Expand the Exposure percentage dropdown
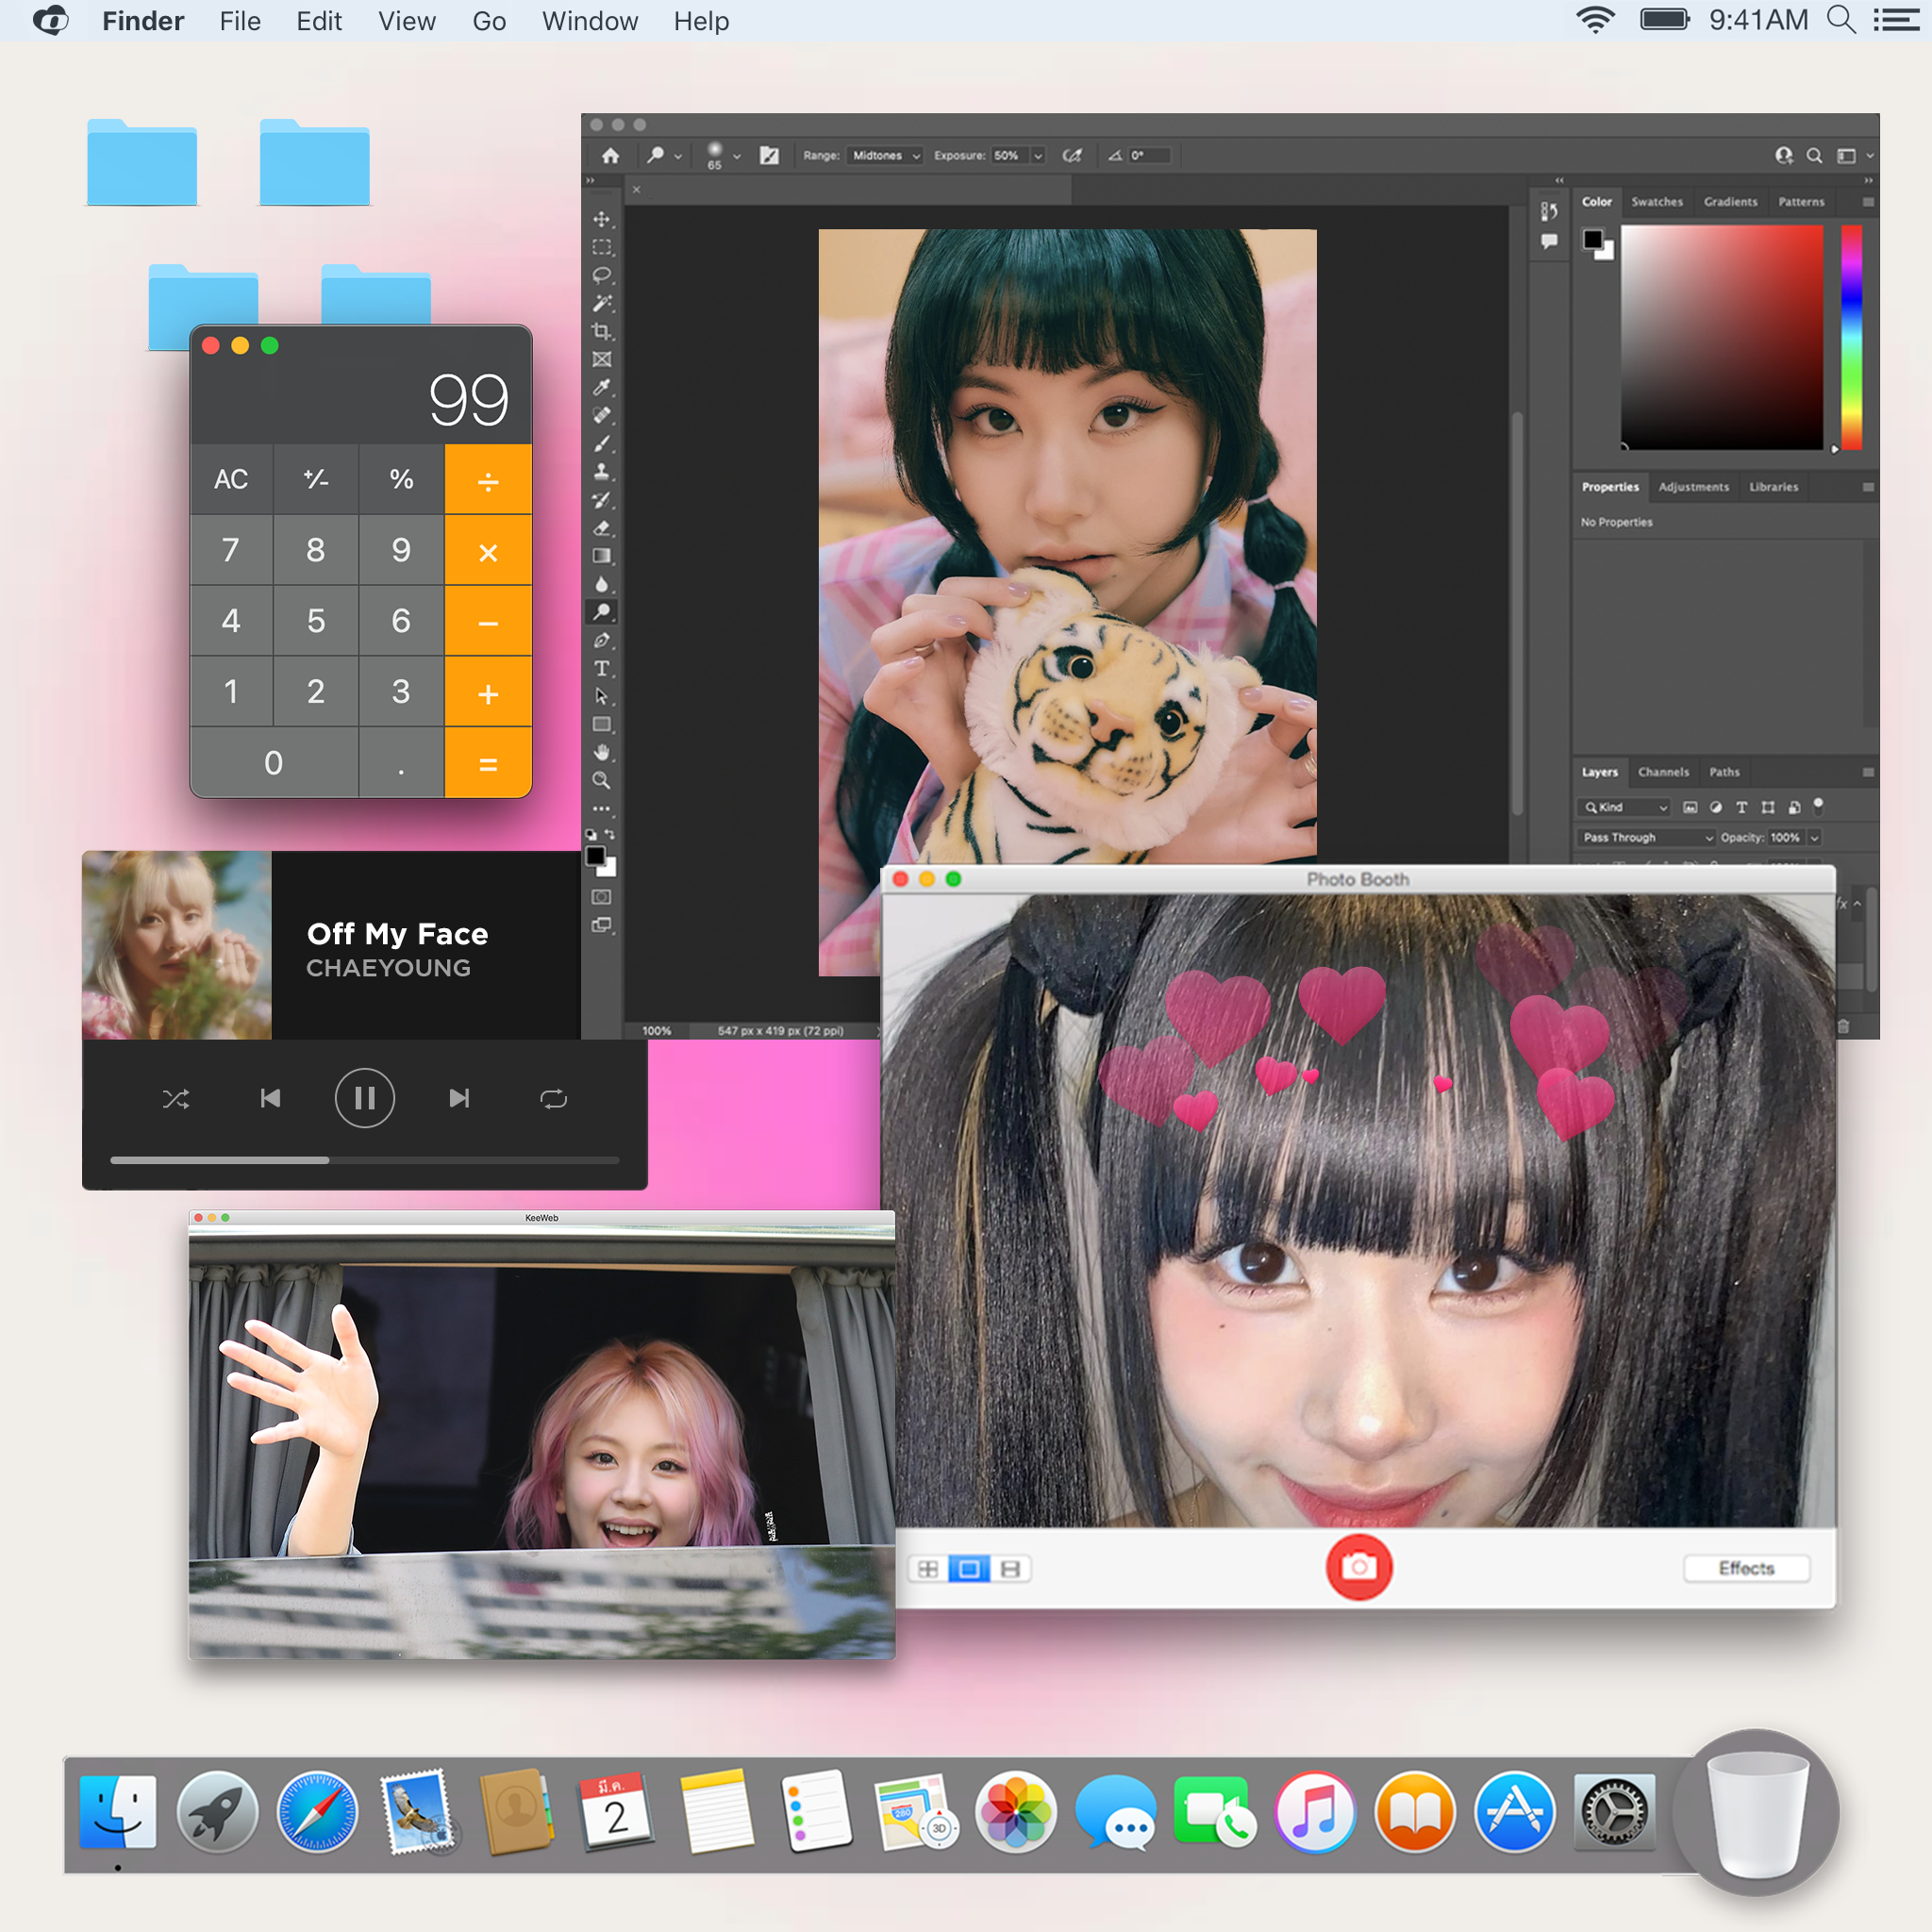 coord(1038,155)
